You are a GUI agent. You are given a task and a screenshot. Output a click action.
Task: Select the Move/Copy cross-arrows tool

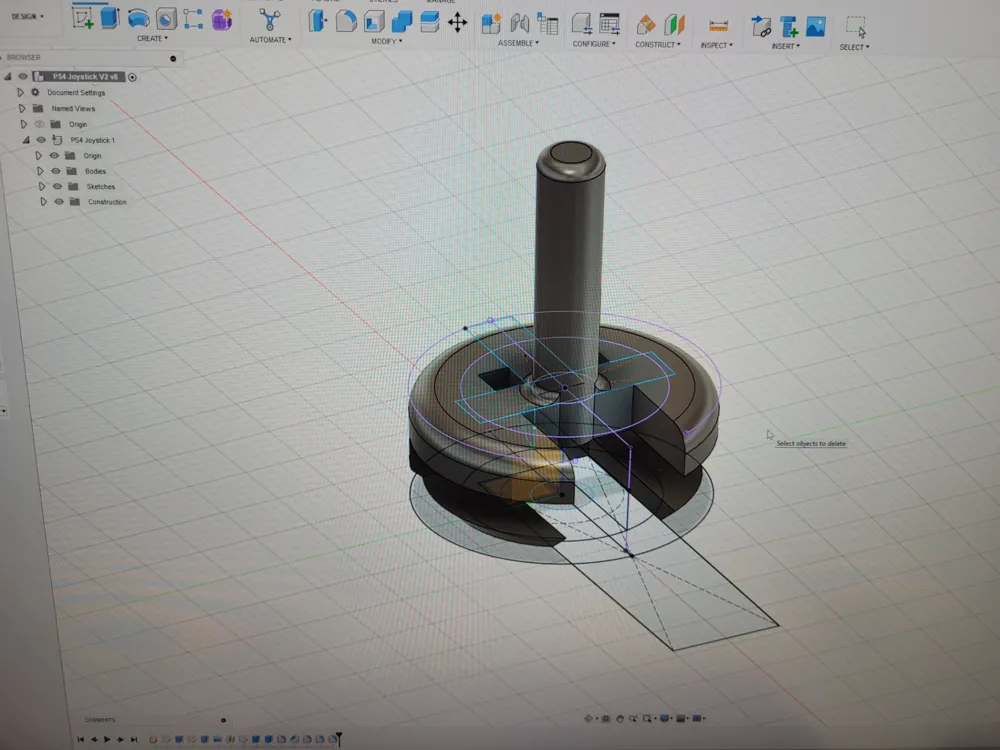457,24
